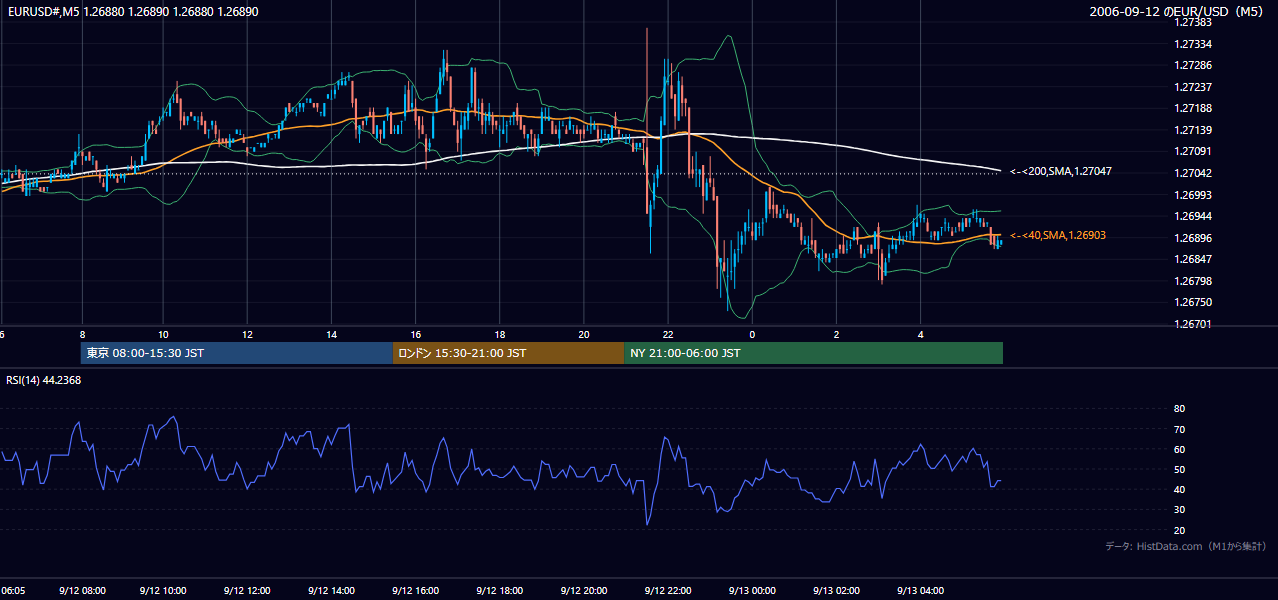Click the 9/12 12:00 time axis label
Image resolution: width=1278 pixels, height=600 pixels.
point(248,591)
